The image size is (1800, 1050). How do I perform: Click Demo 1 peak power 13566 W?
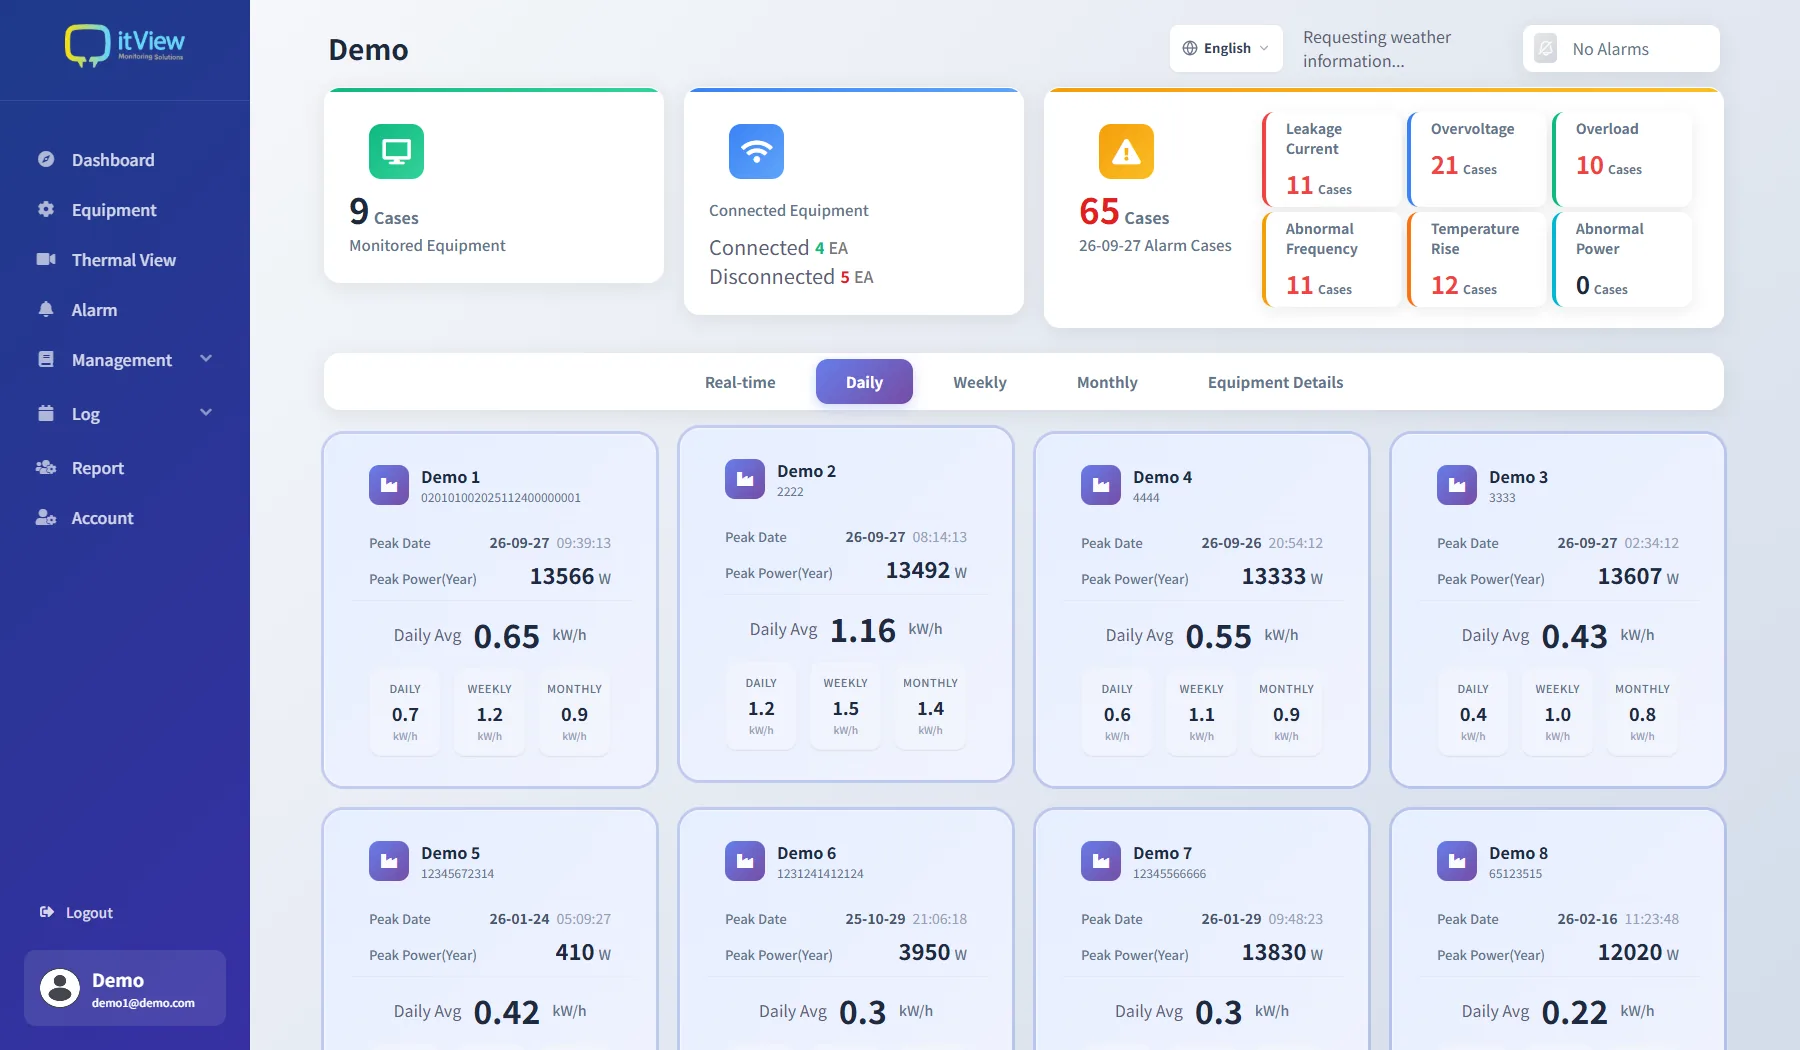click(570, 577)
